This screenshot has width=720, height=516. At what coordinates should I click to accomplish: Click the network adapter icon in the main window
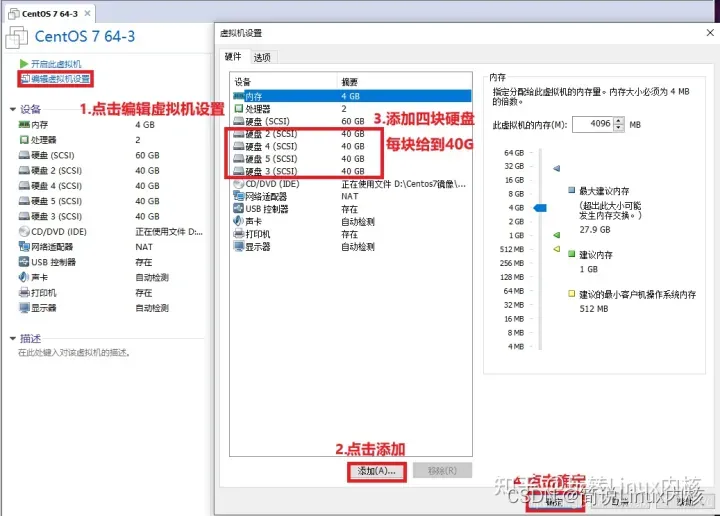(24, 247)
